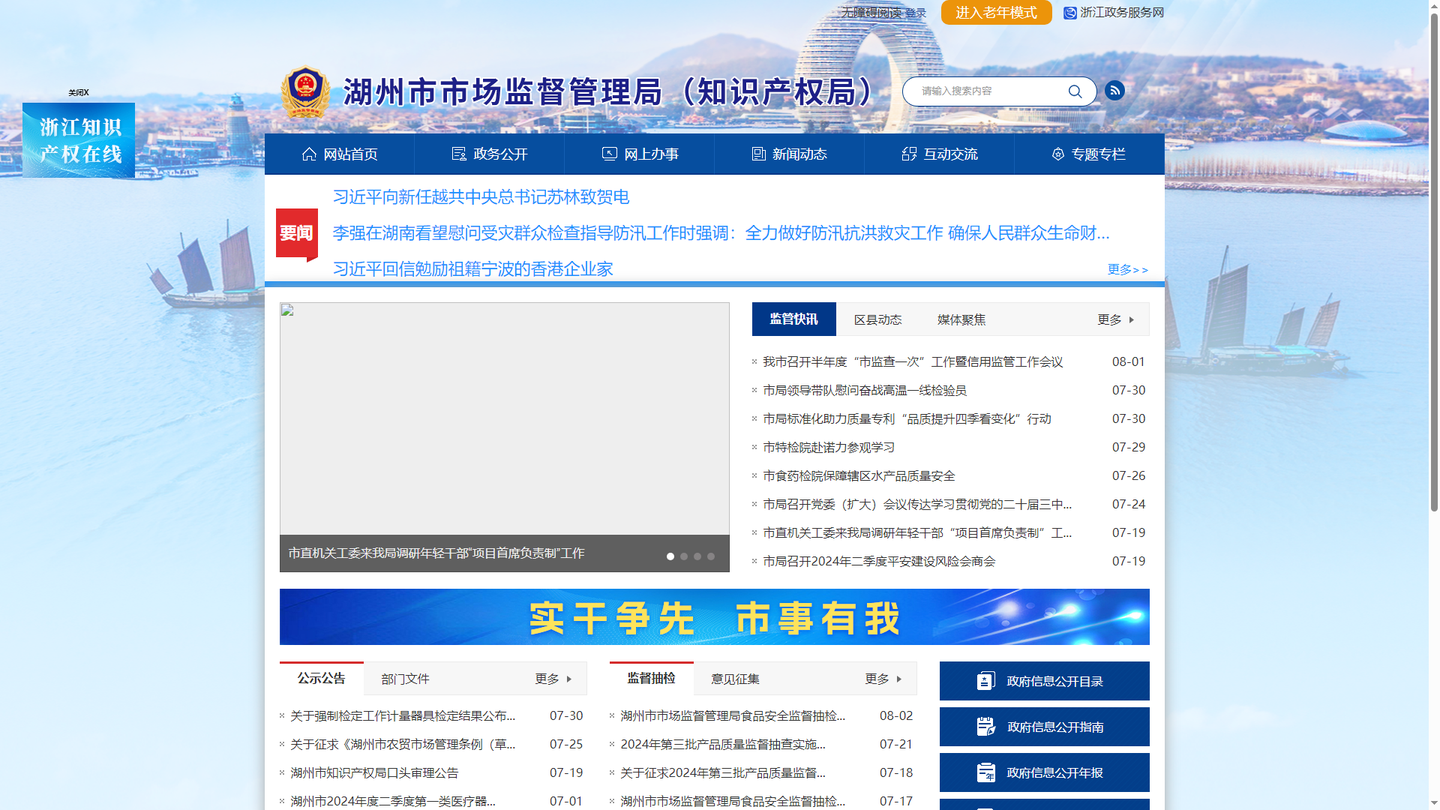1440x810 pixels.
Task: Open the 专题专栏 menu
Action: [1089, 154]
